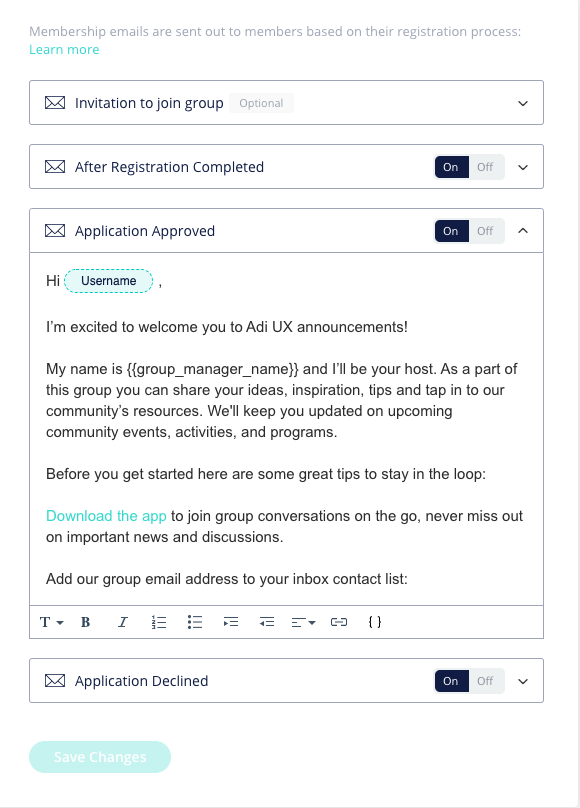Insert a hyperlink using link icon
This screenshot has height=808, width=580.
(x=339, y=622)
